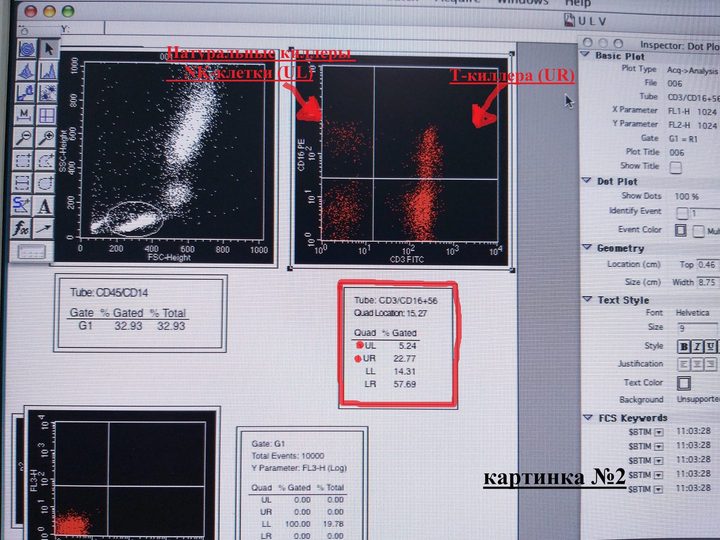Collapse the Dot Plot inspector section
The height and width of the screenshot is (540, 720).
coord(586,181)
